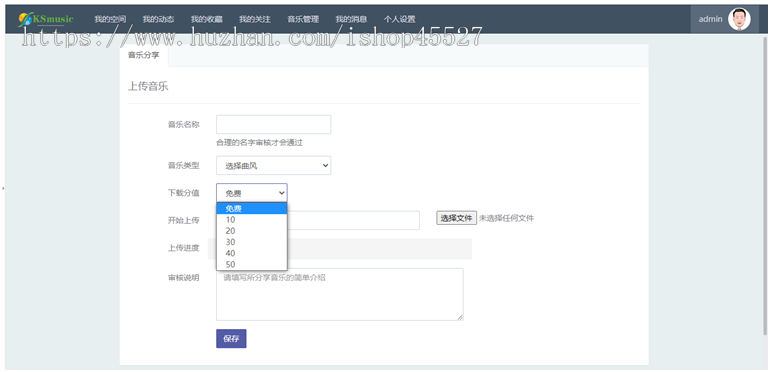This screenshot has height=372, width=770.
Task: Switch to the 音乐分享 tab
Action: click(144, 55)
